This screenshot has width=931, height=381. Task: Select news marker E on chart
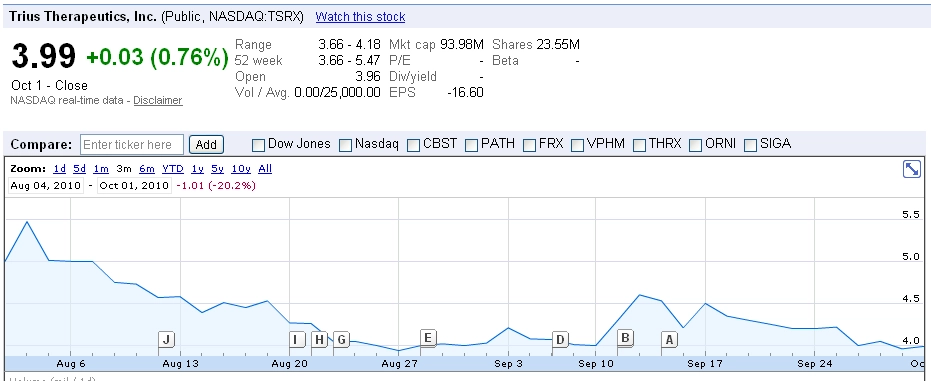(428, 338)
